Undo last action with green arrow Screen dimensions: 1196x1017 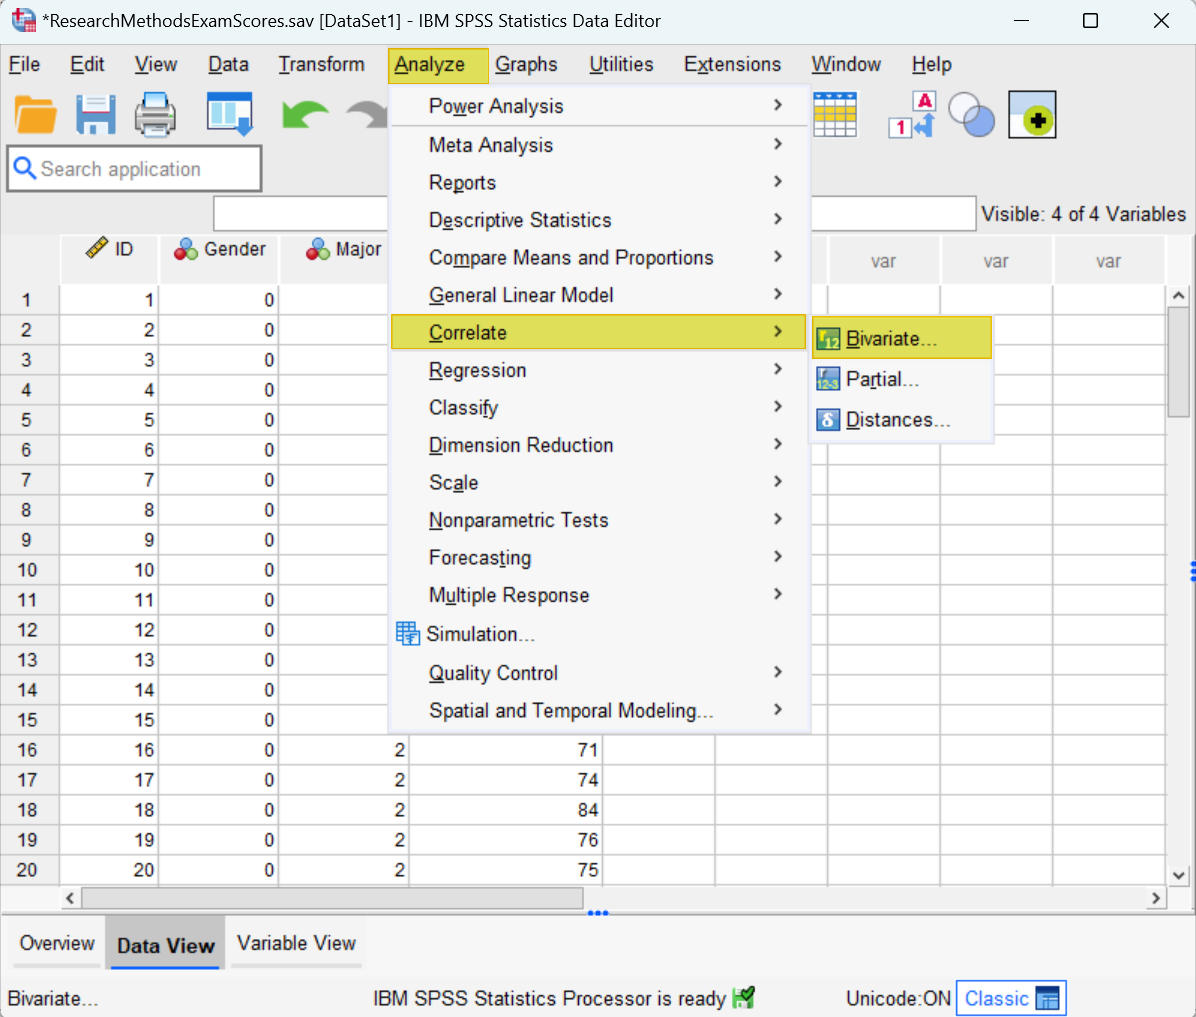pyautogui.click(x=304, y=115)
